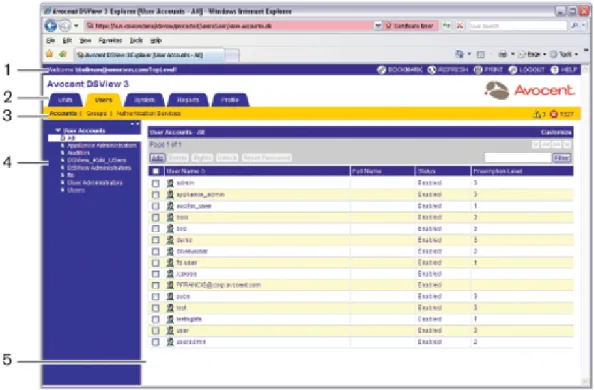Image resolution: width=594 pixels, height=390 pixels.
Task: Click the IE home toolbar icon
Action: [x=459, y=54]
